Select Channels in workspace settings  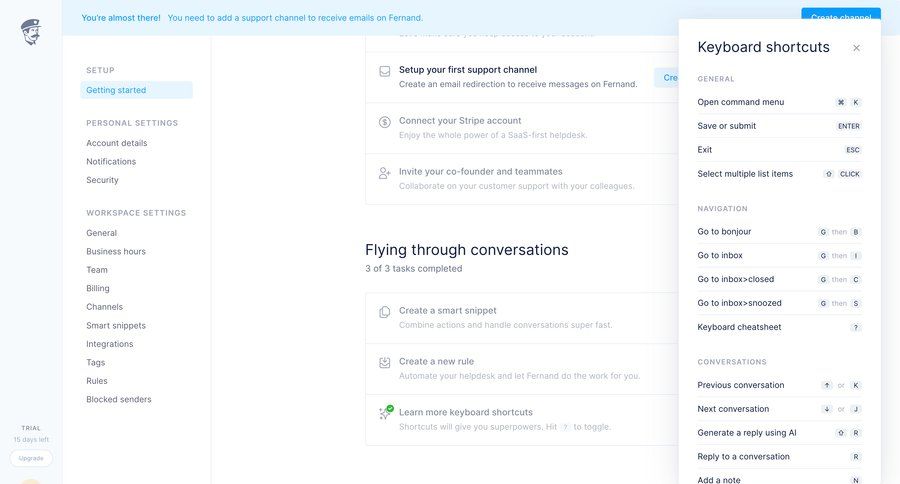[x=105, y=307]
